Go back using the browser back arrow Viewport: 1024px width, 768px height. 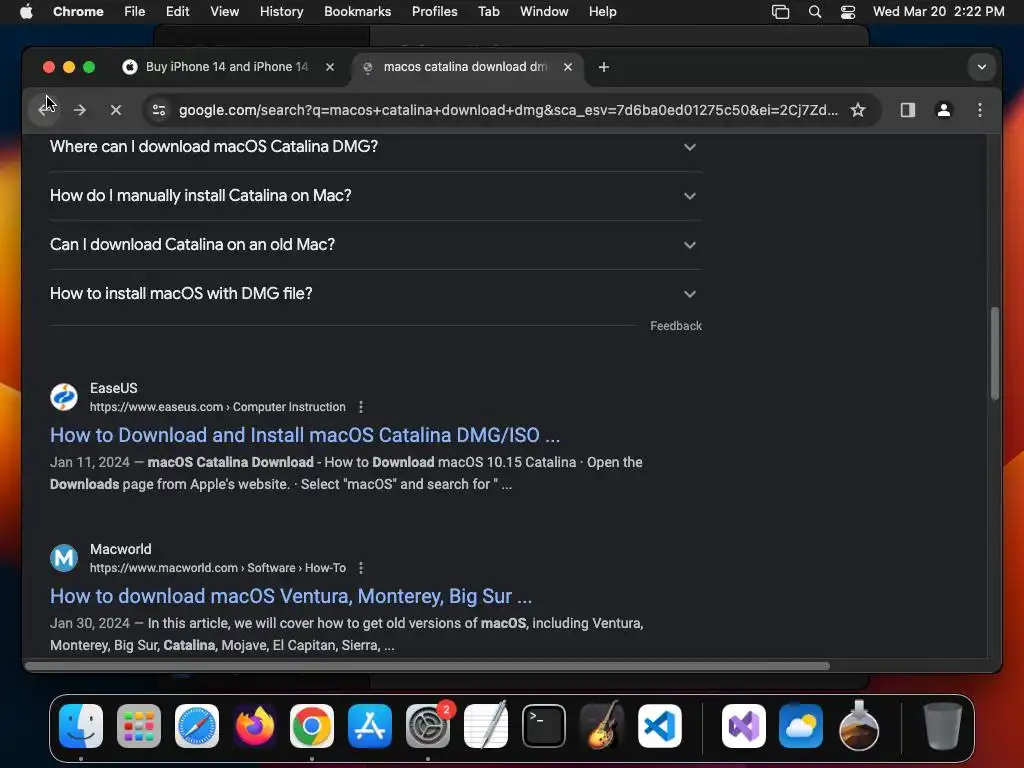click(44, 110)
